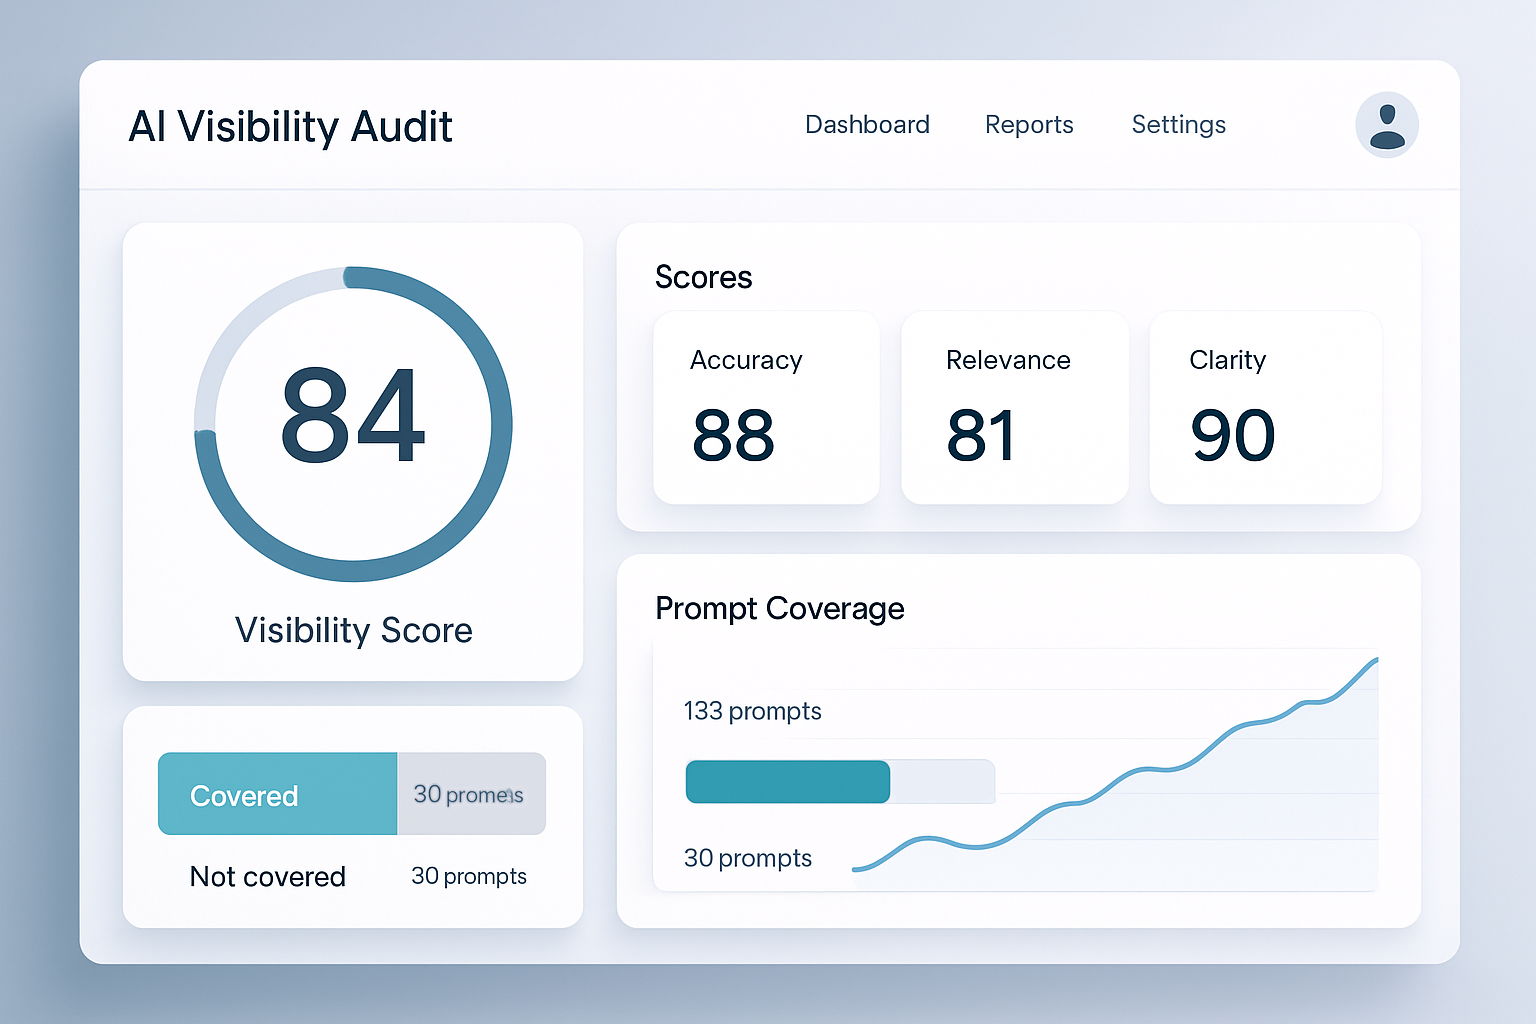Expand the covered prompts breakdown

[x=352, y=815]
